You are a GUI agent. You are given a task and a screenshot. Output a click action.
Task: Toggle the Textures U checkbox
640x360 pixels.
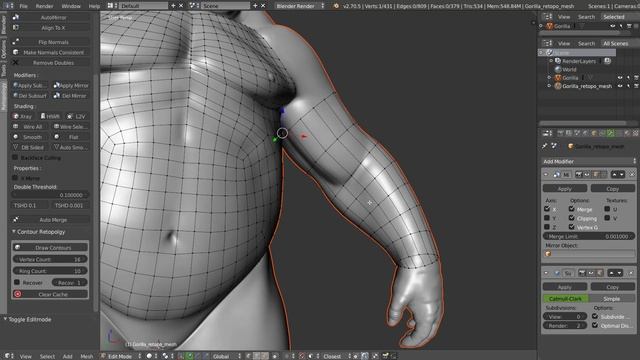[607, 209]
